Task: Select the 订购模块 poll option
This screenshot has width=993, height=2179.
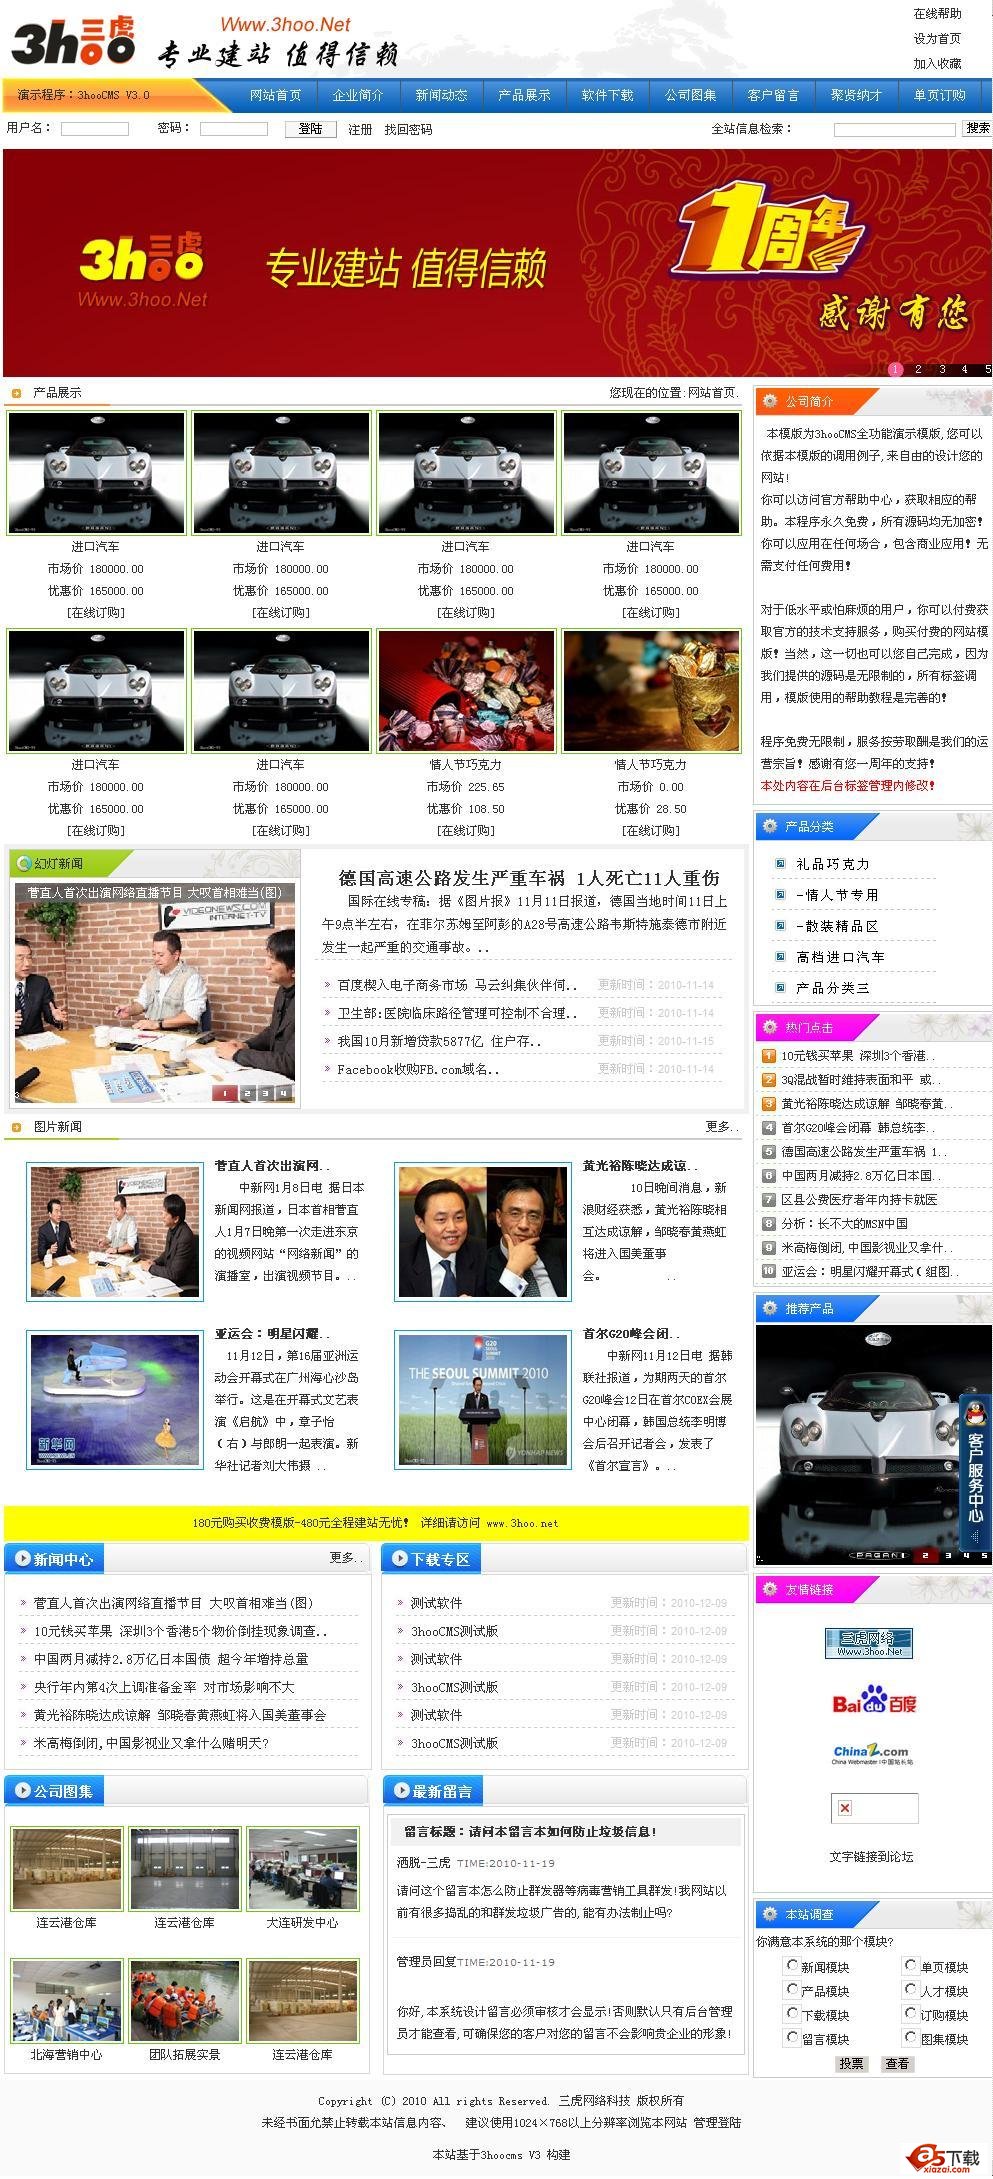Action: (910, 2013)
